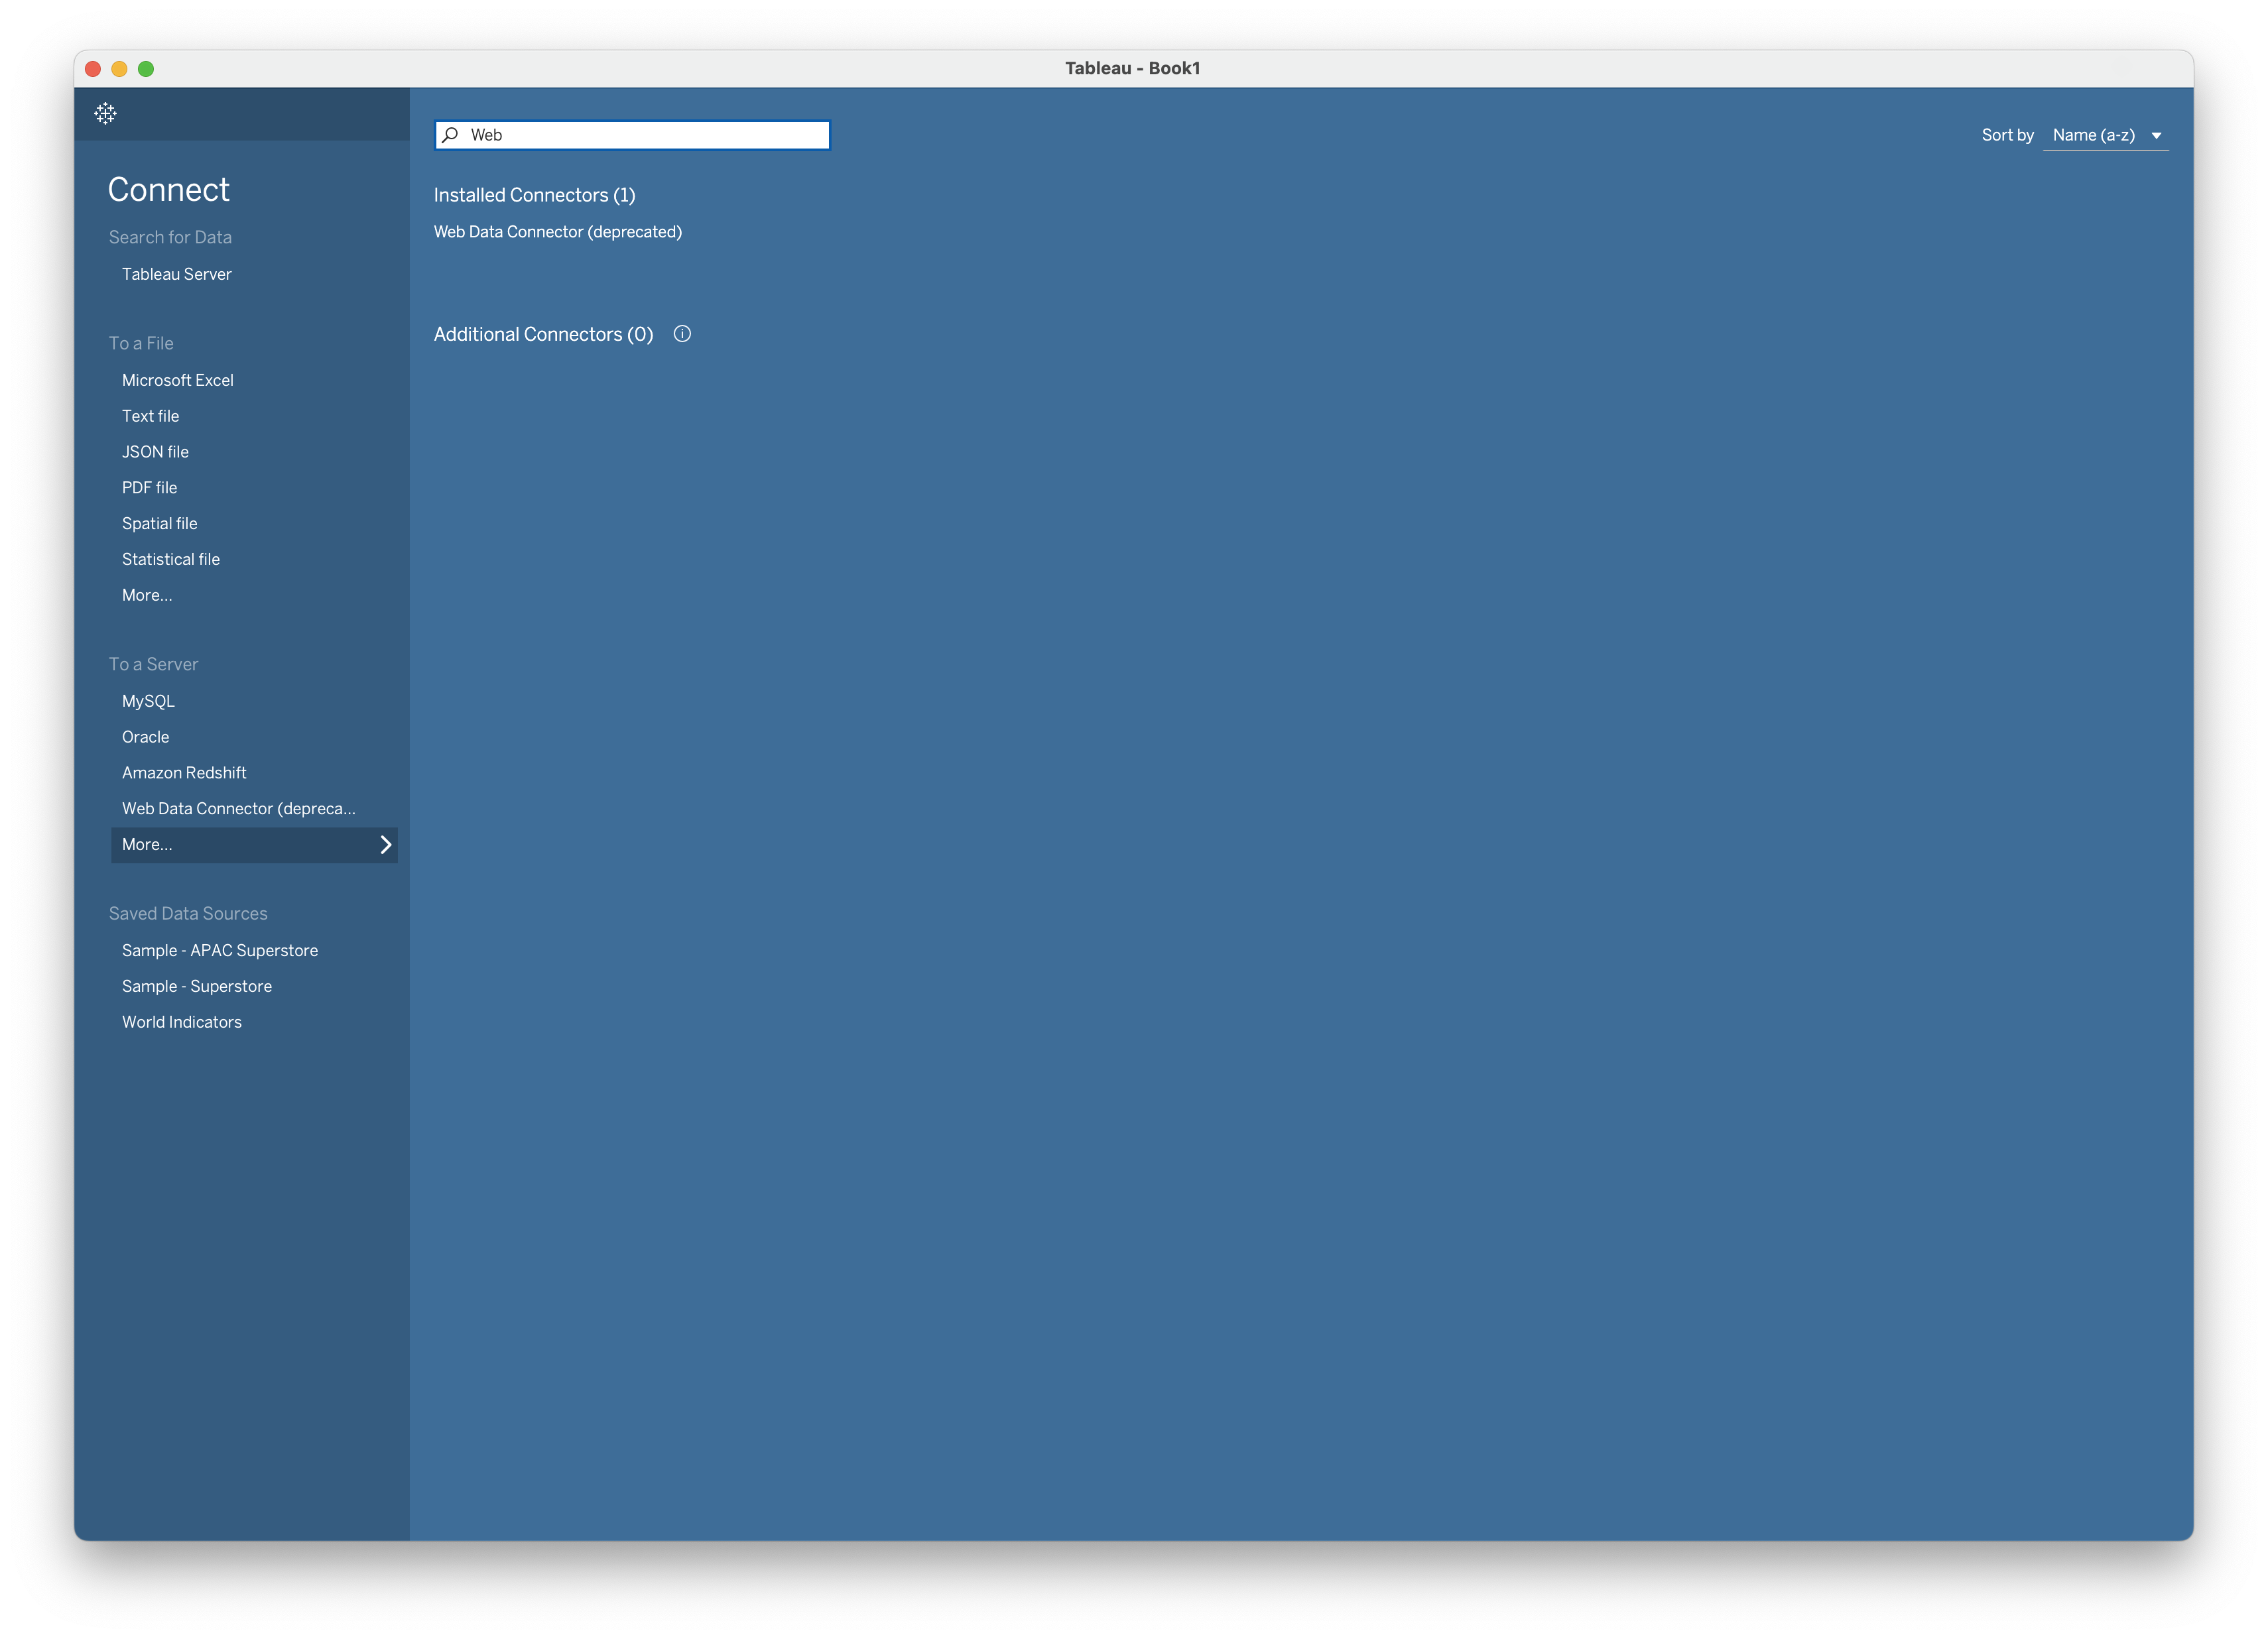Close the Tableau window with red button
The height and width of the screenshot is (1639, 2268).
pos(93,69)
